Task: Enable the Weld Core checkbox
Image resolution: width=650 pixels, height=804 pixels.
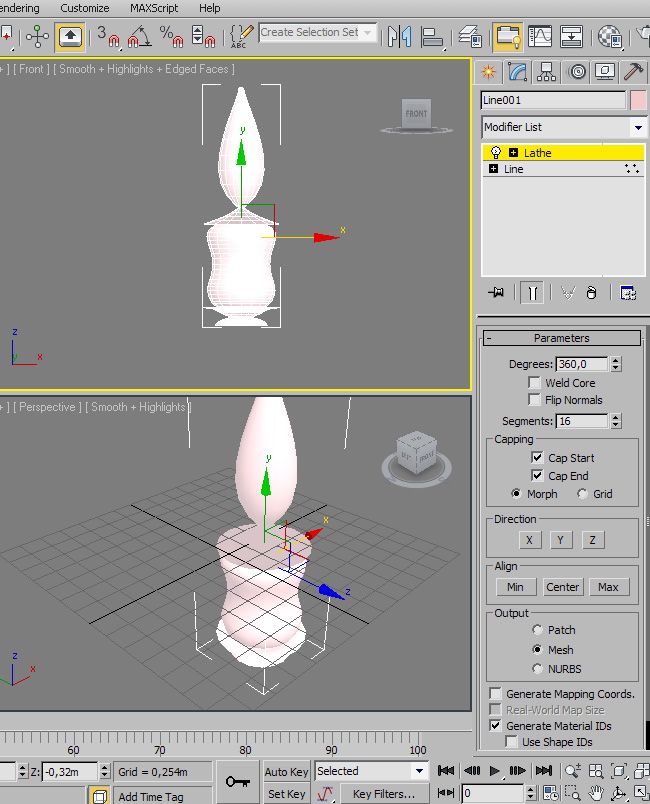Action: coord(535,383)
